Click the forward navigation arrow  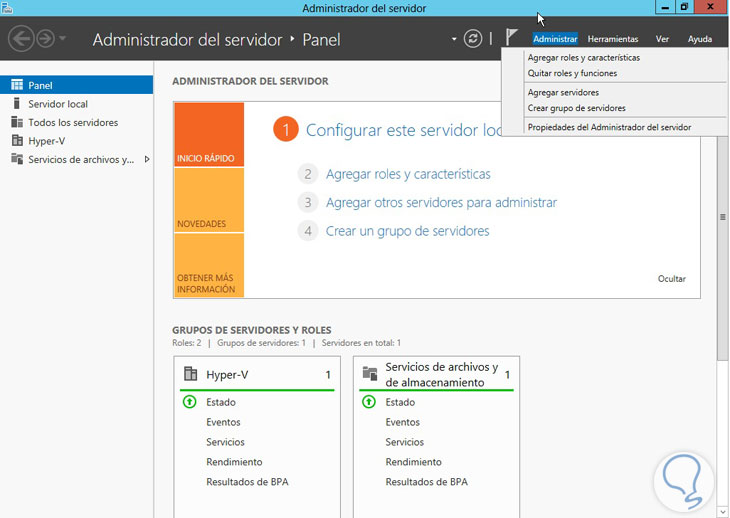coord(46,39)
